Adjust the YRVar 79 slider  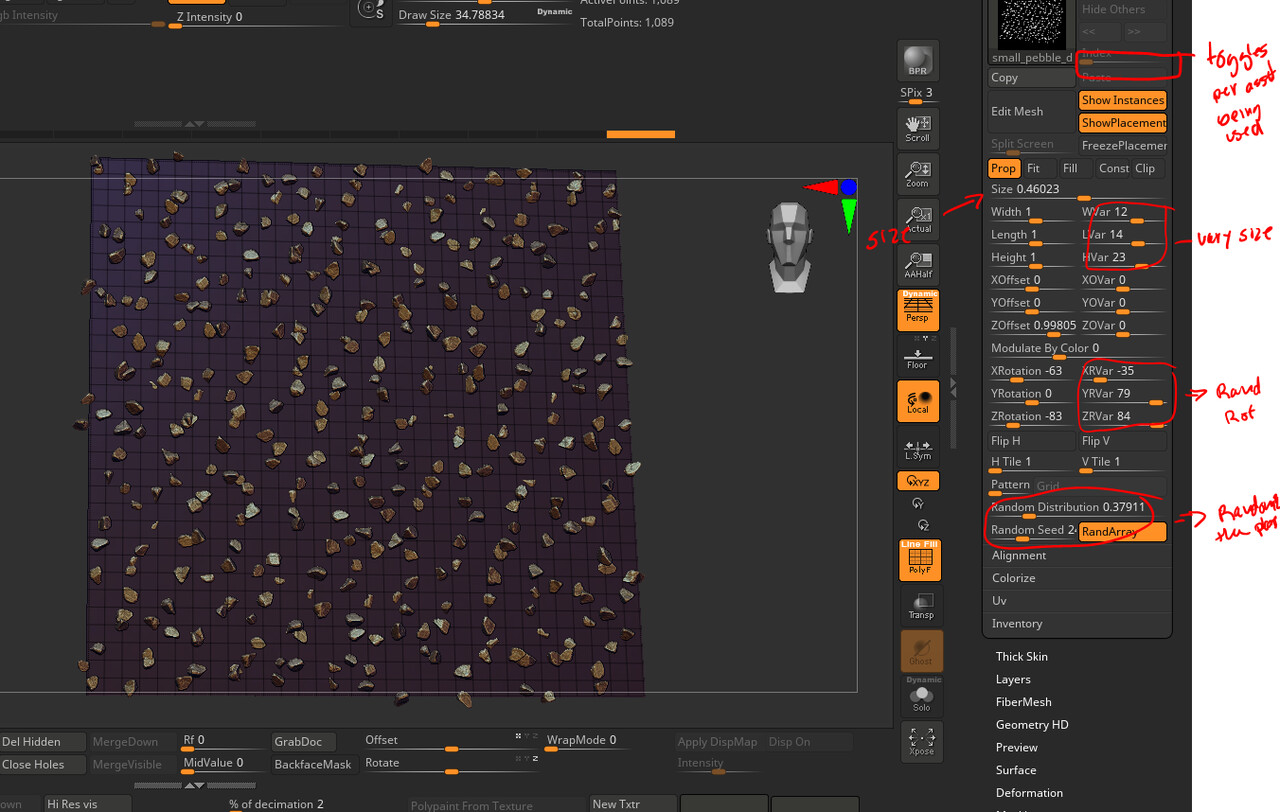[1123, 394]
